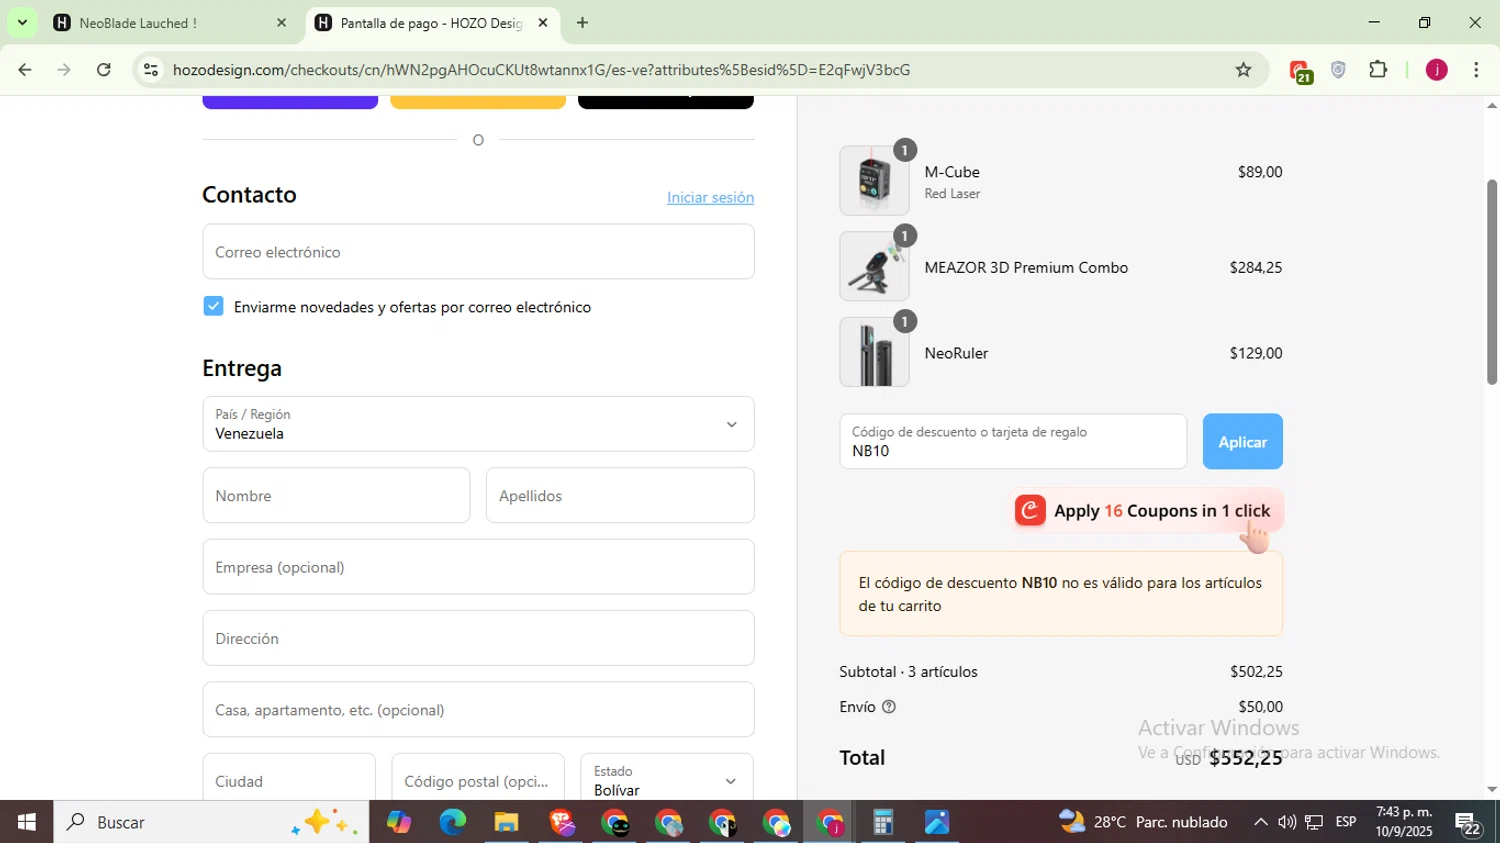Switch to the NeoBlade Lauched tab
Image resolution: width=1500 pixels, height=843 pixels.
170,22
